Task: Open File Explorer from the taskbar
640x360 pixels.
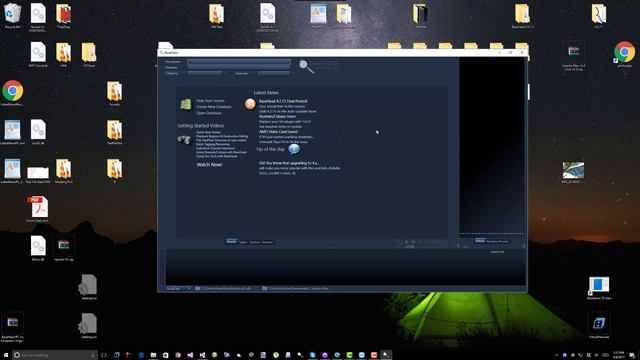Action: click(x=153, y=355)
